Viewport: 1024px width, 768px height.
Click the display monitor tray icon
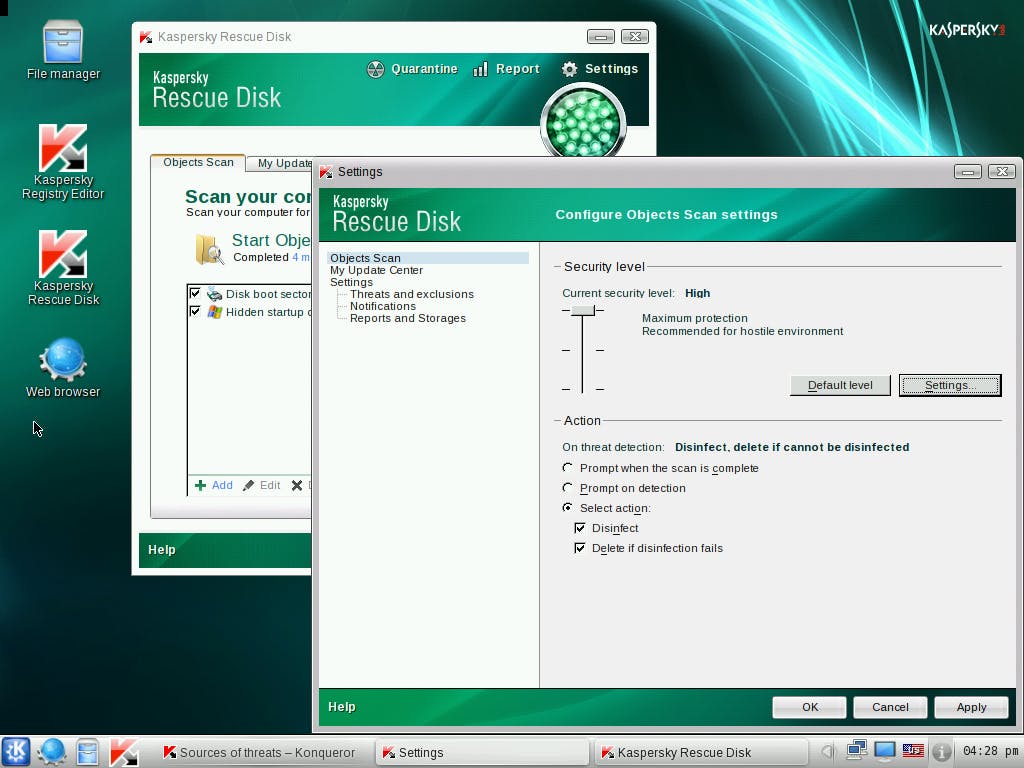(885, 751)
